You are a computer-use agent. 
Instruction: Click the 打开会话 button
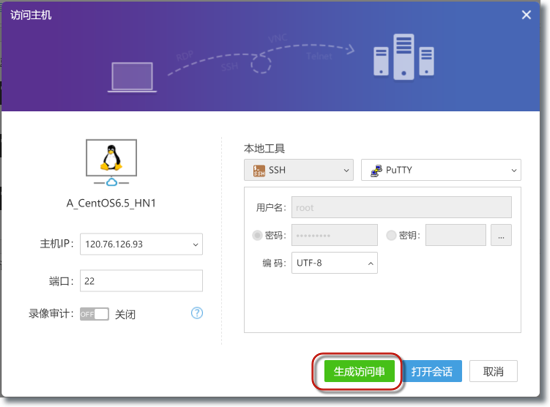[x=432, y=371]
